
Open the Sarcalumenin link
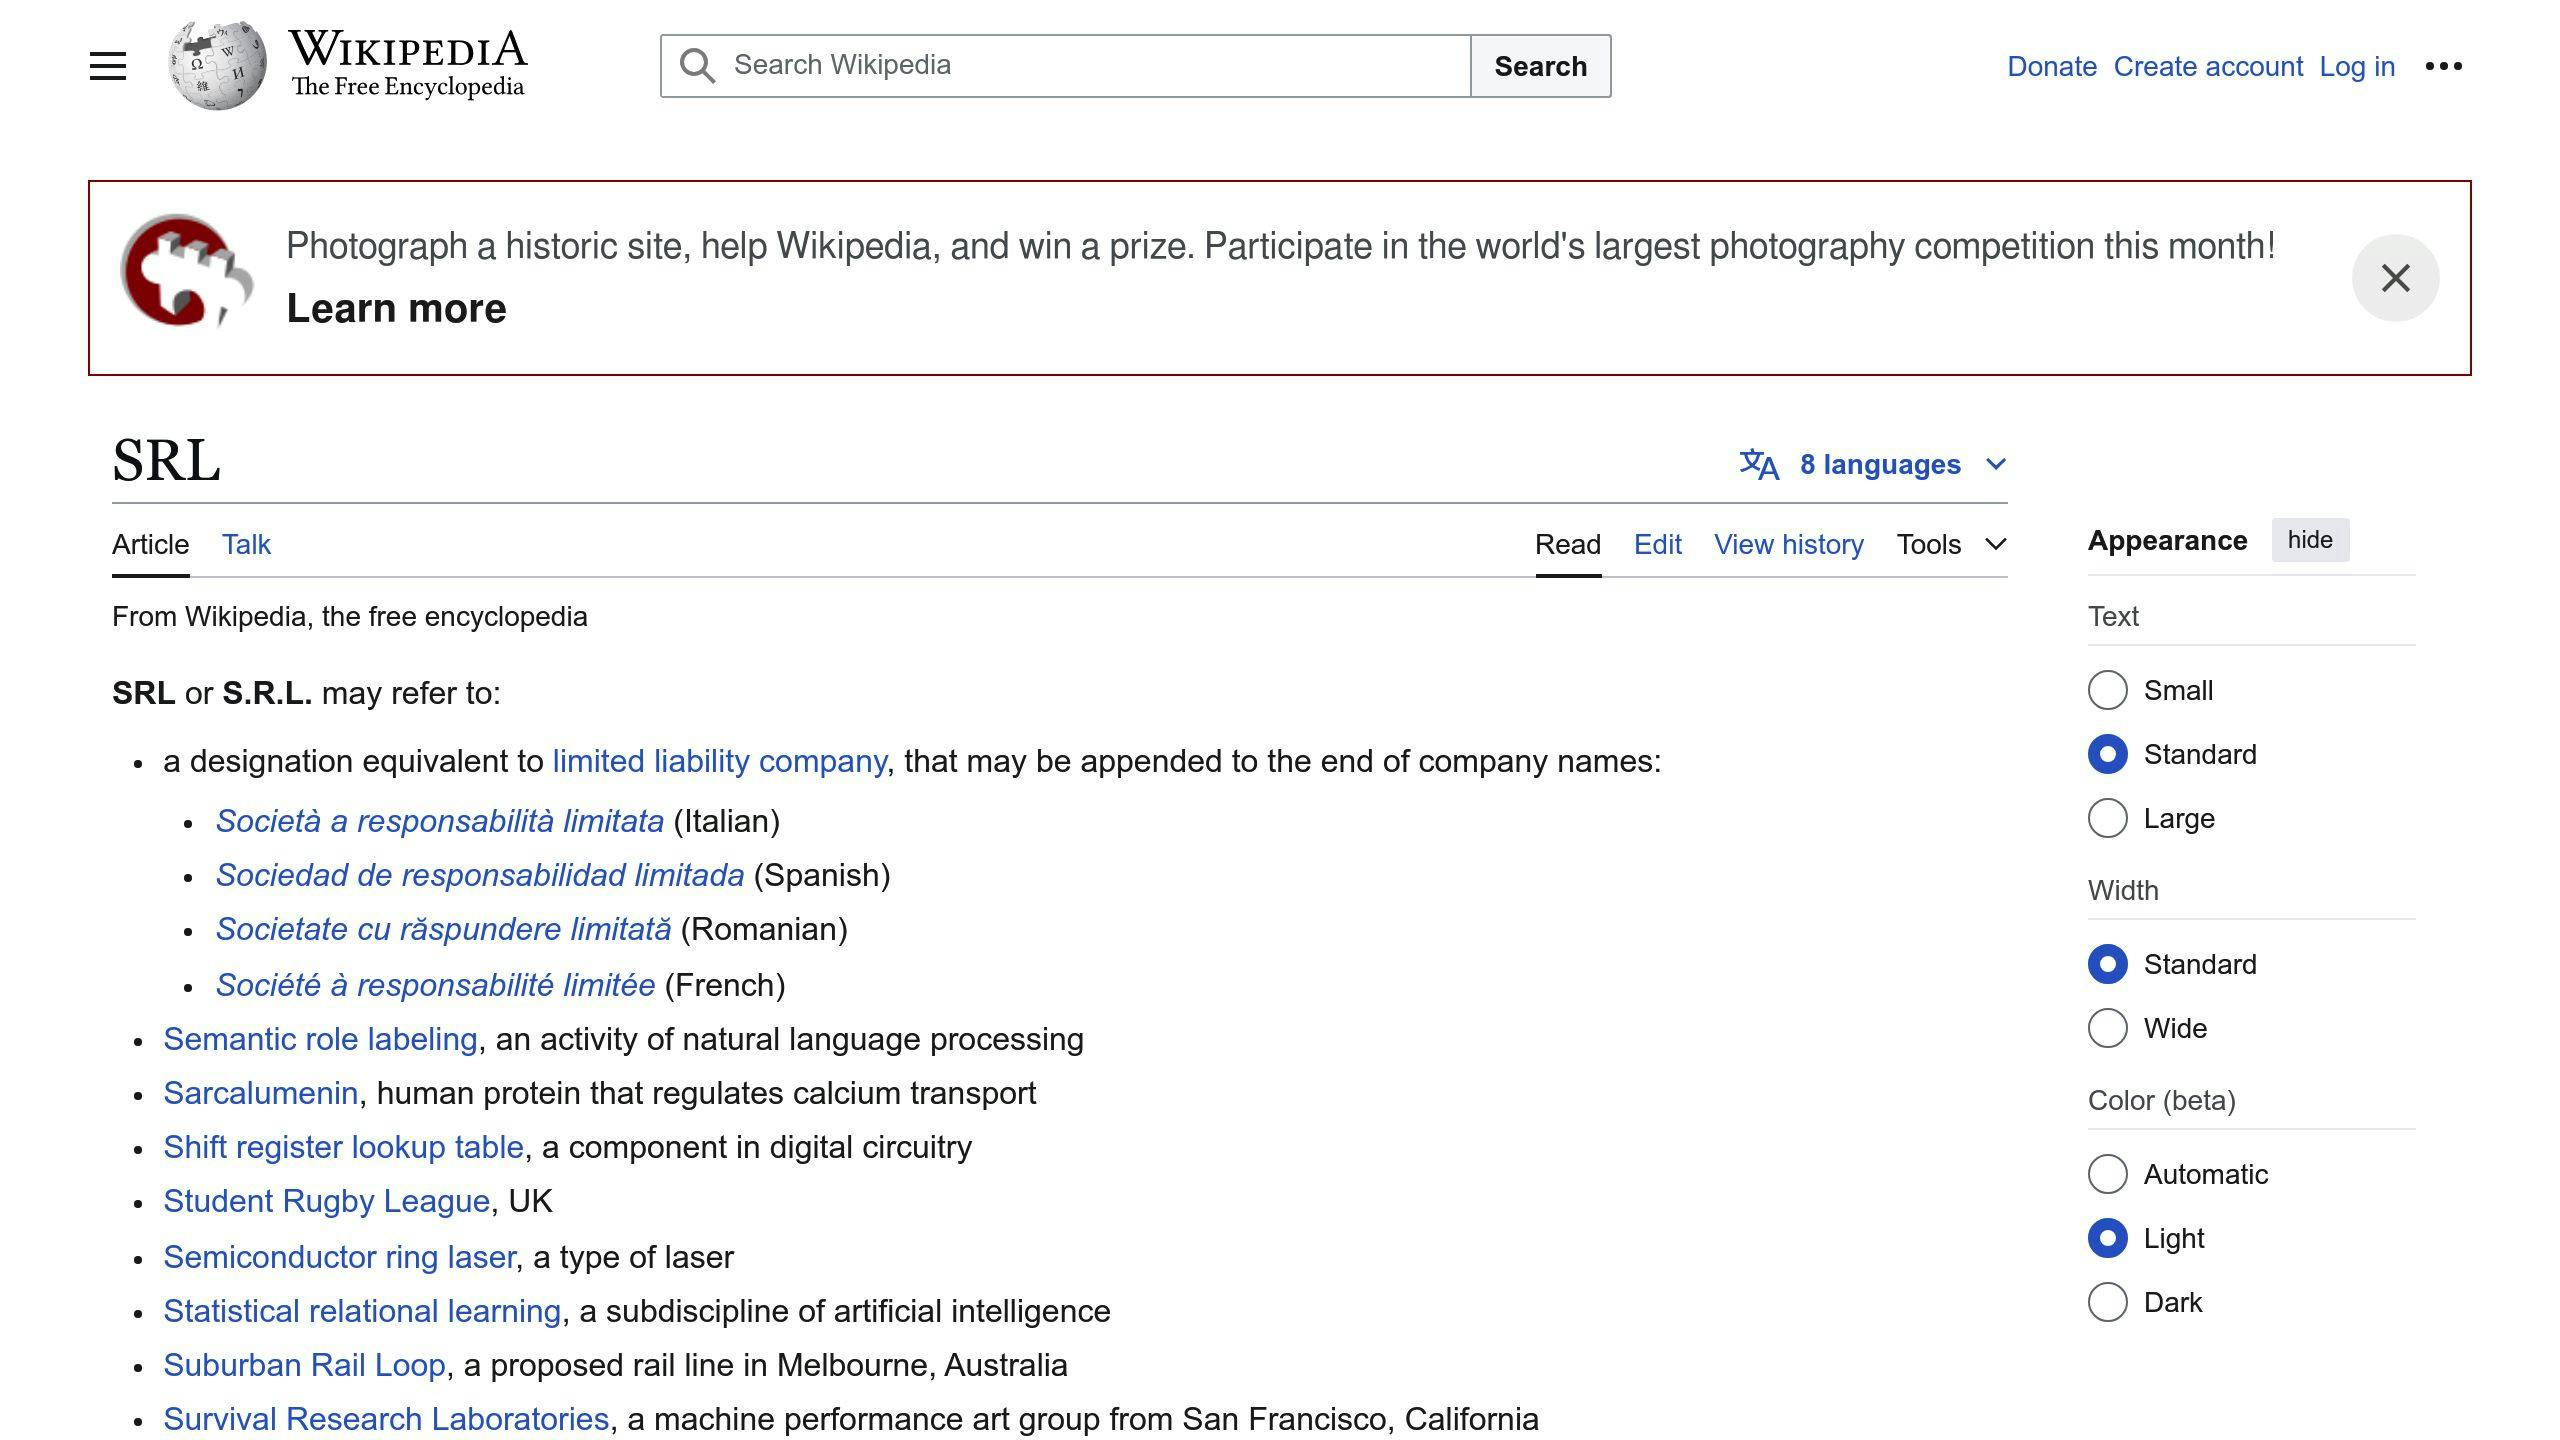point(261,1093)
